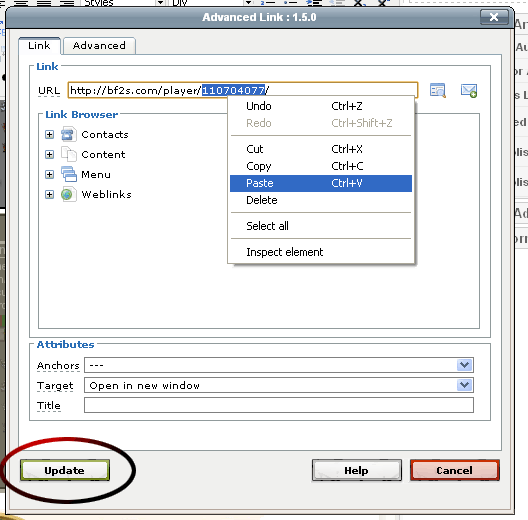Choose Paste from the context menu

point(321,183)
